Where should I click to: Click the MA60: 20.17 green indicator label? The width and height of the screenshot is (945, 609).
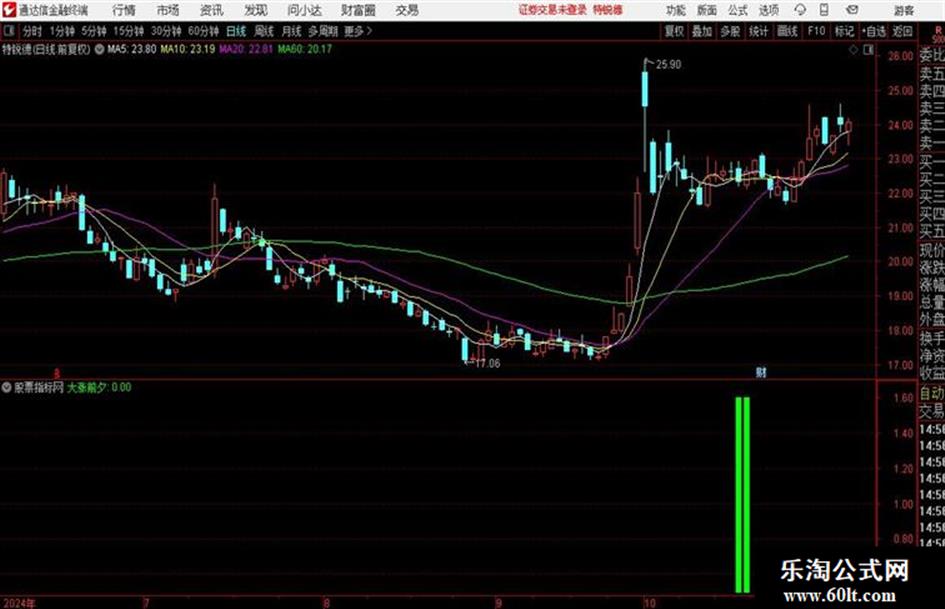304,49
